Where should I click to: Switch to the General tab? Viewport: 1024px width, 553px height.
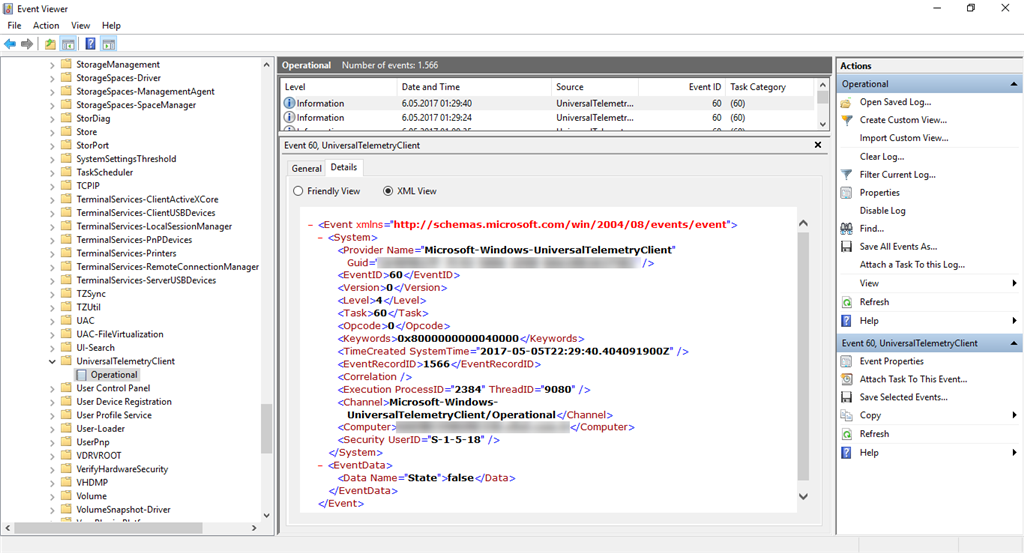tap(306, 168)
